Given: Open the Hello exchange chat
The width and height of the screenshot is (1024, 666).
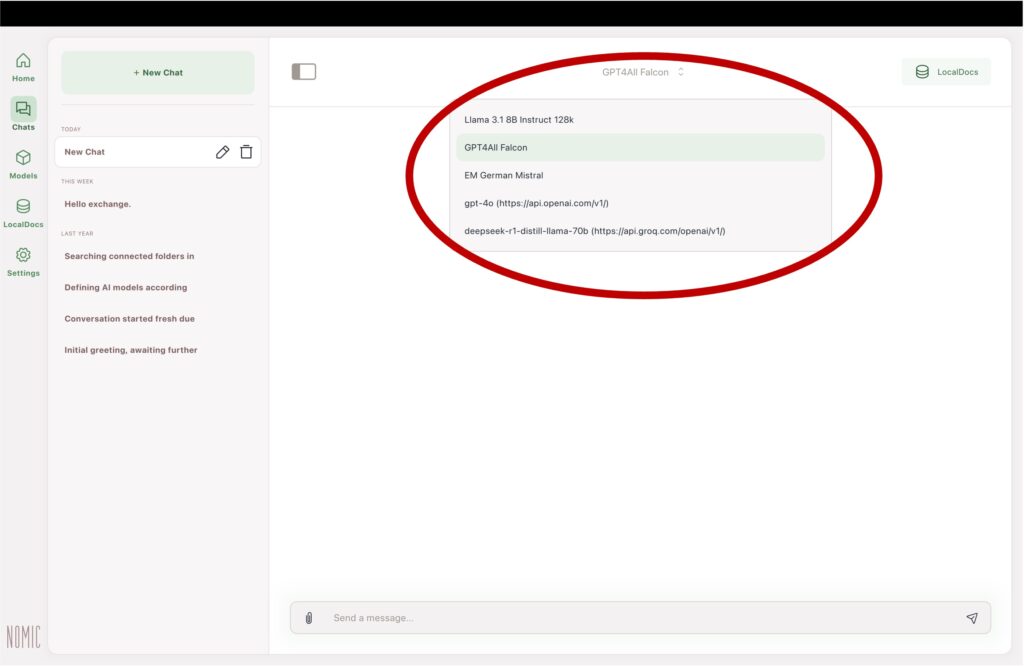Looking at the screenshot, I should pos(98,204).
